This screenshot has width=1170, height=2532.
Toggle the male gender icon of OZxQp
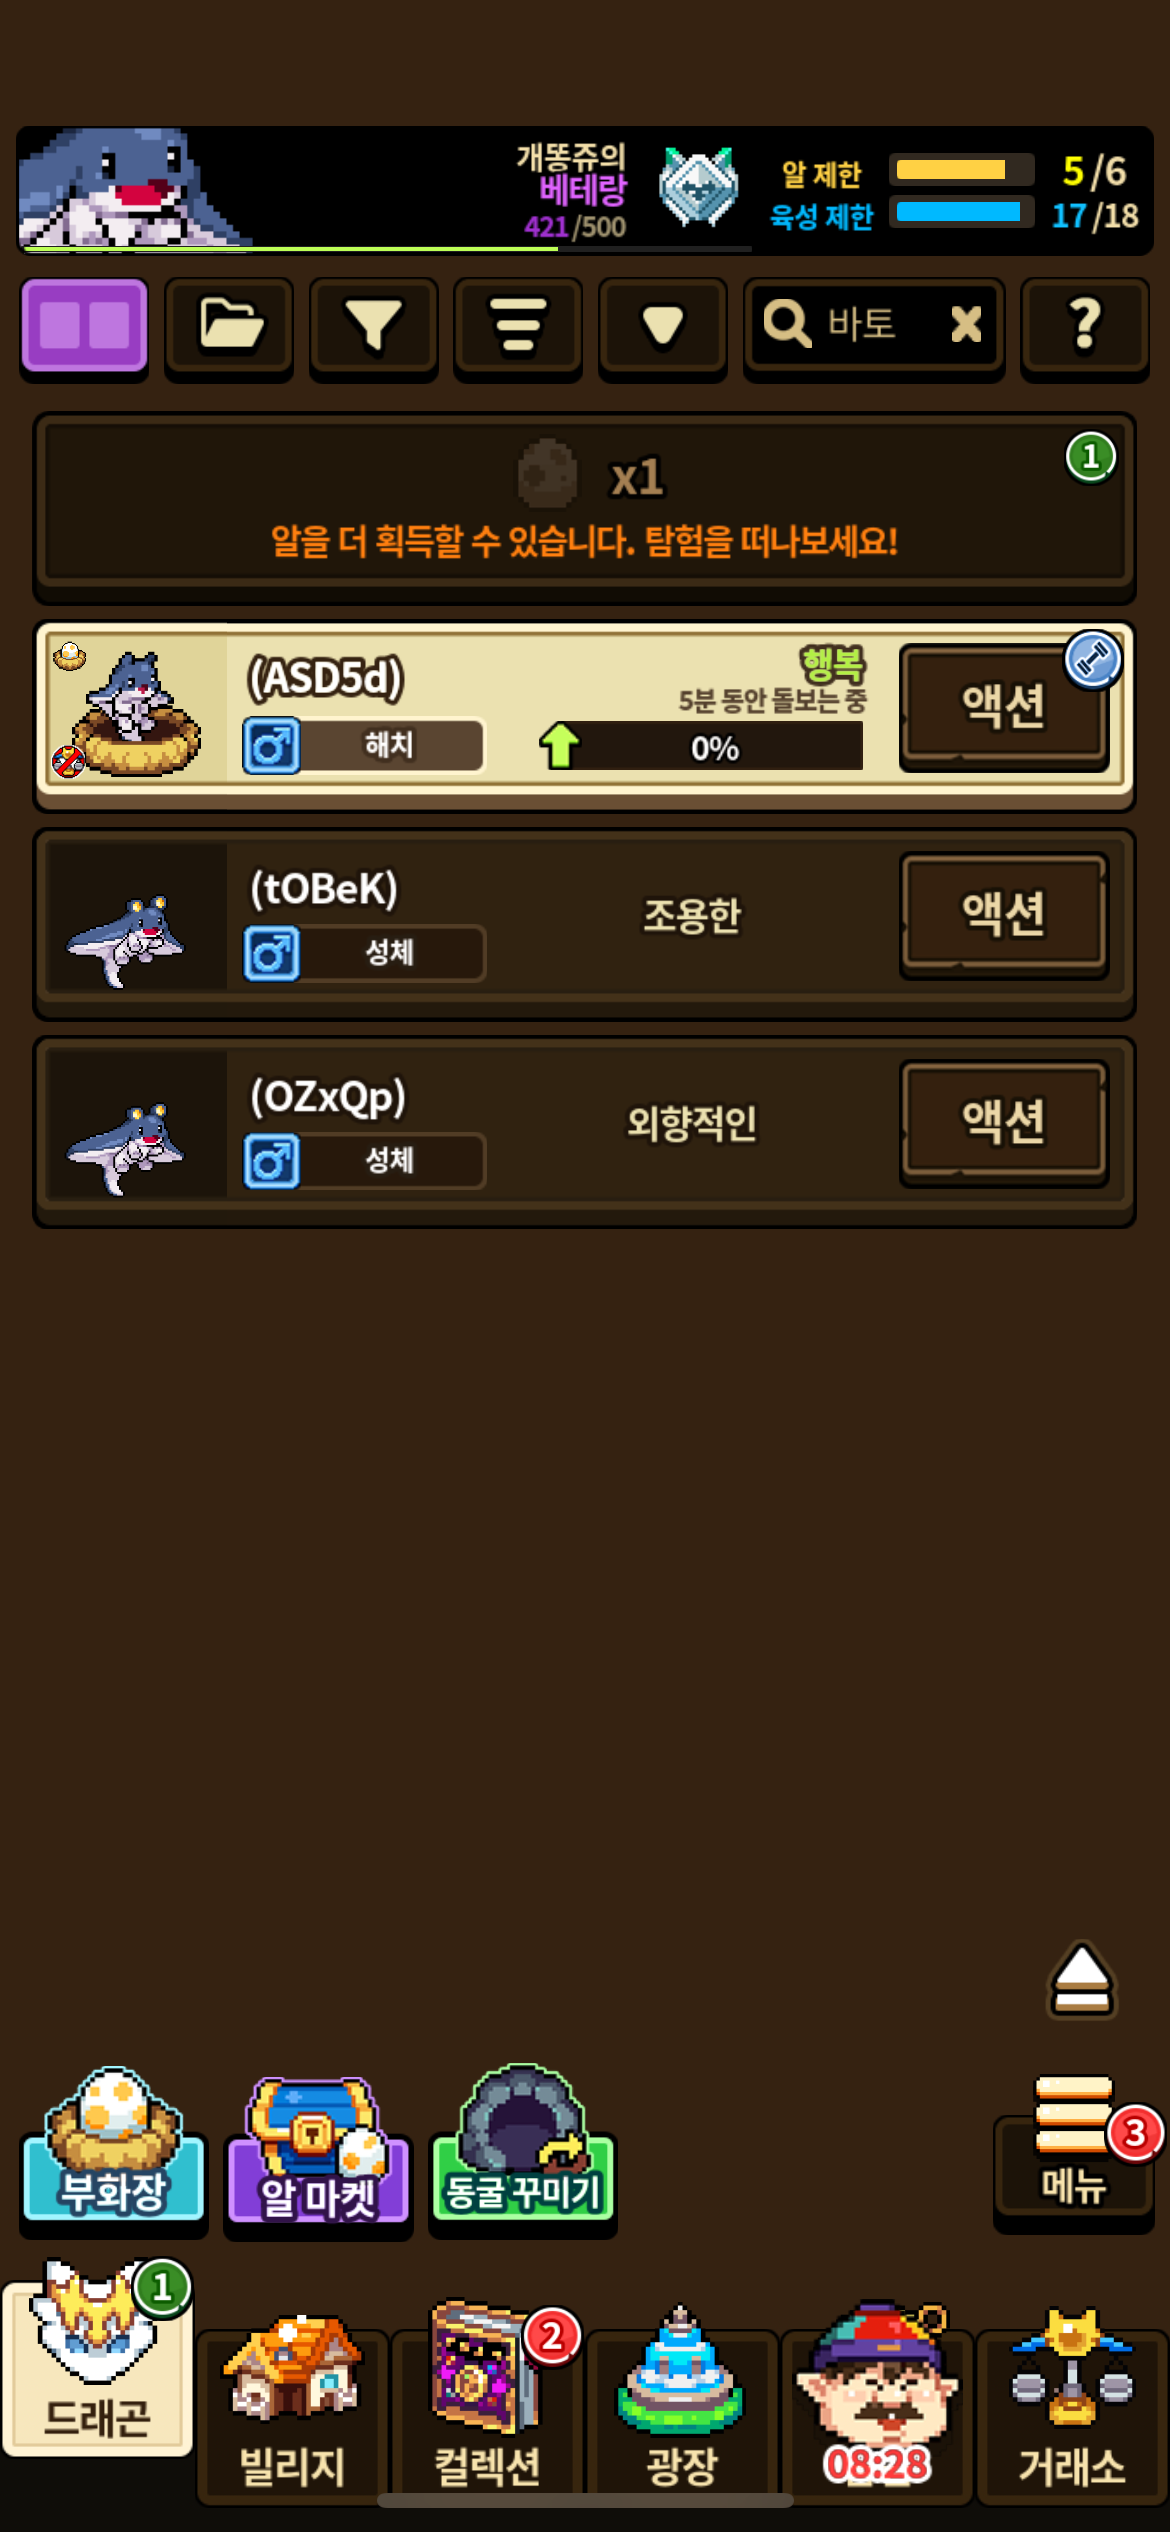[x=272, y=1161]
